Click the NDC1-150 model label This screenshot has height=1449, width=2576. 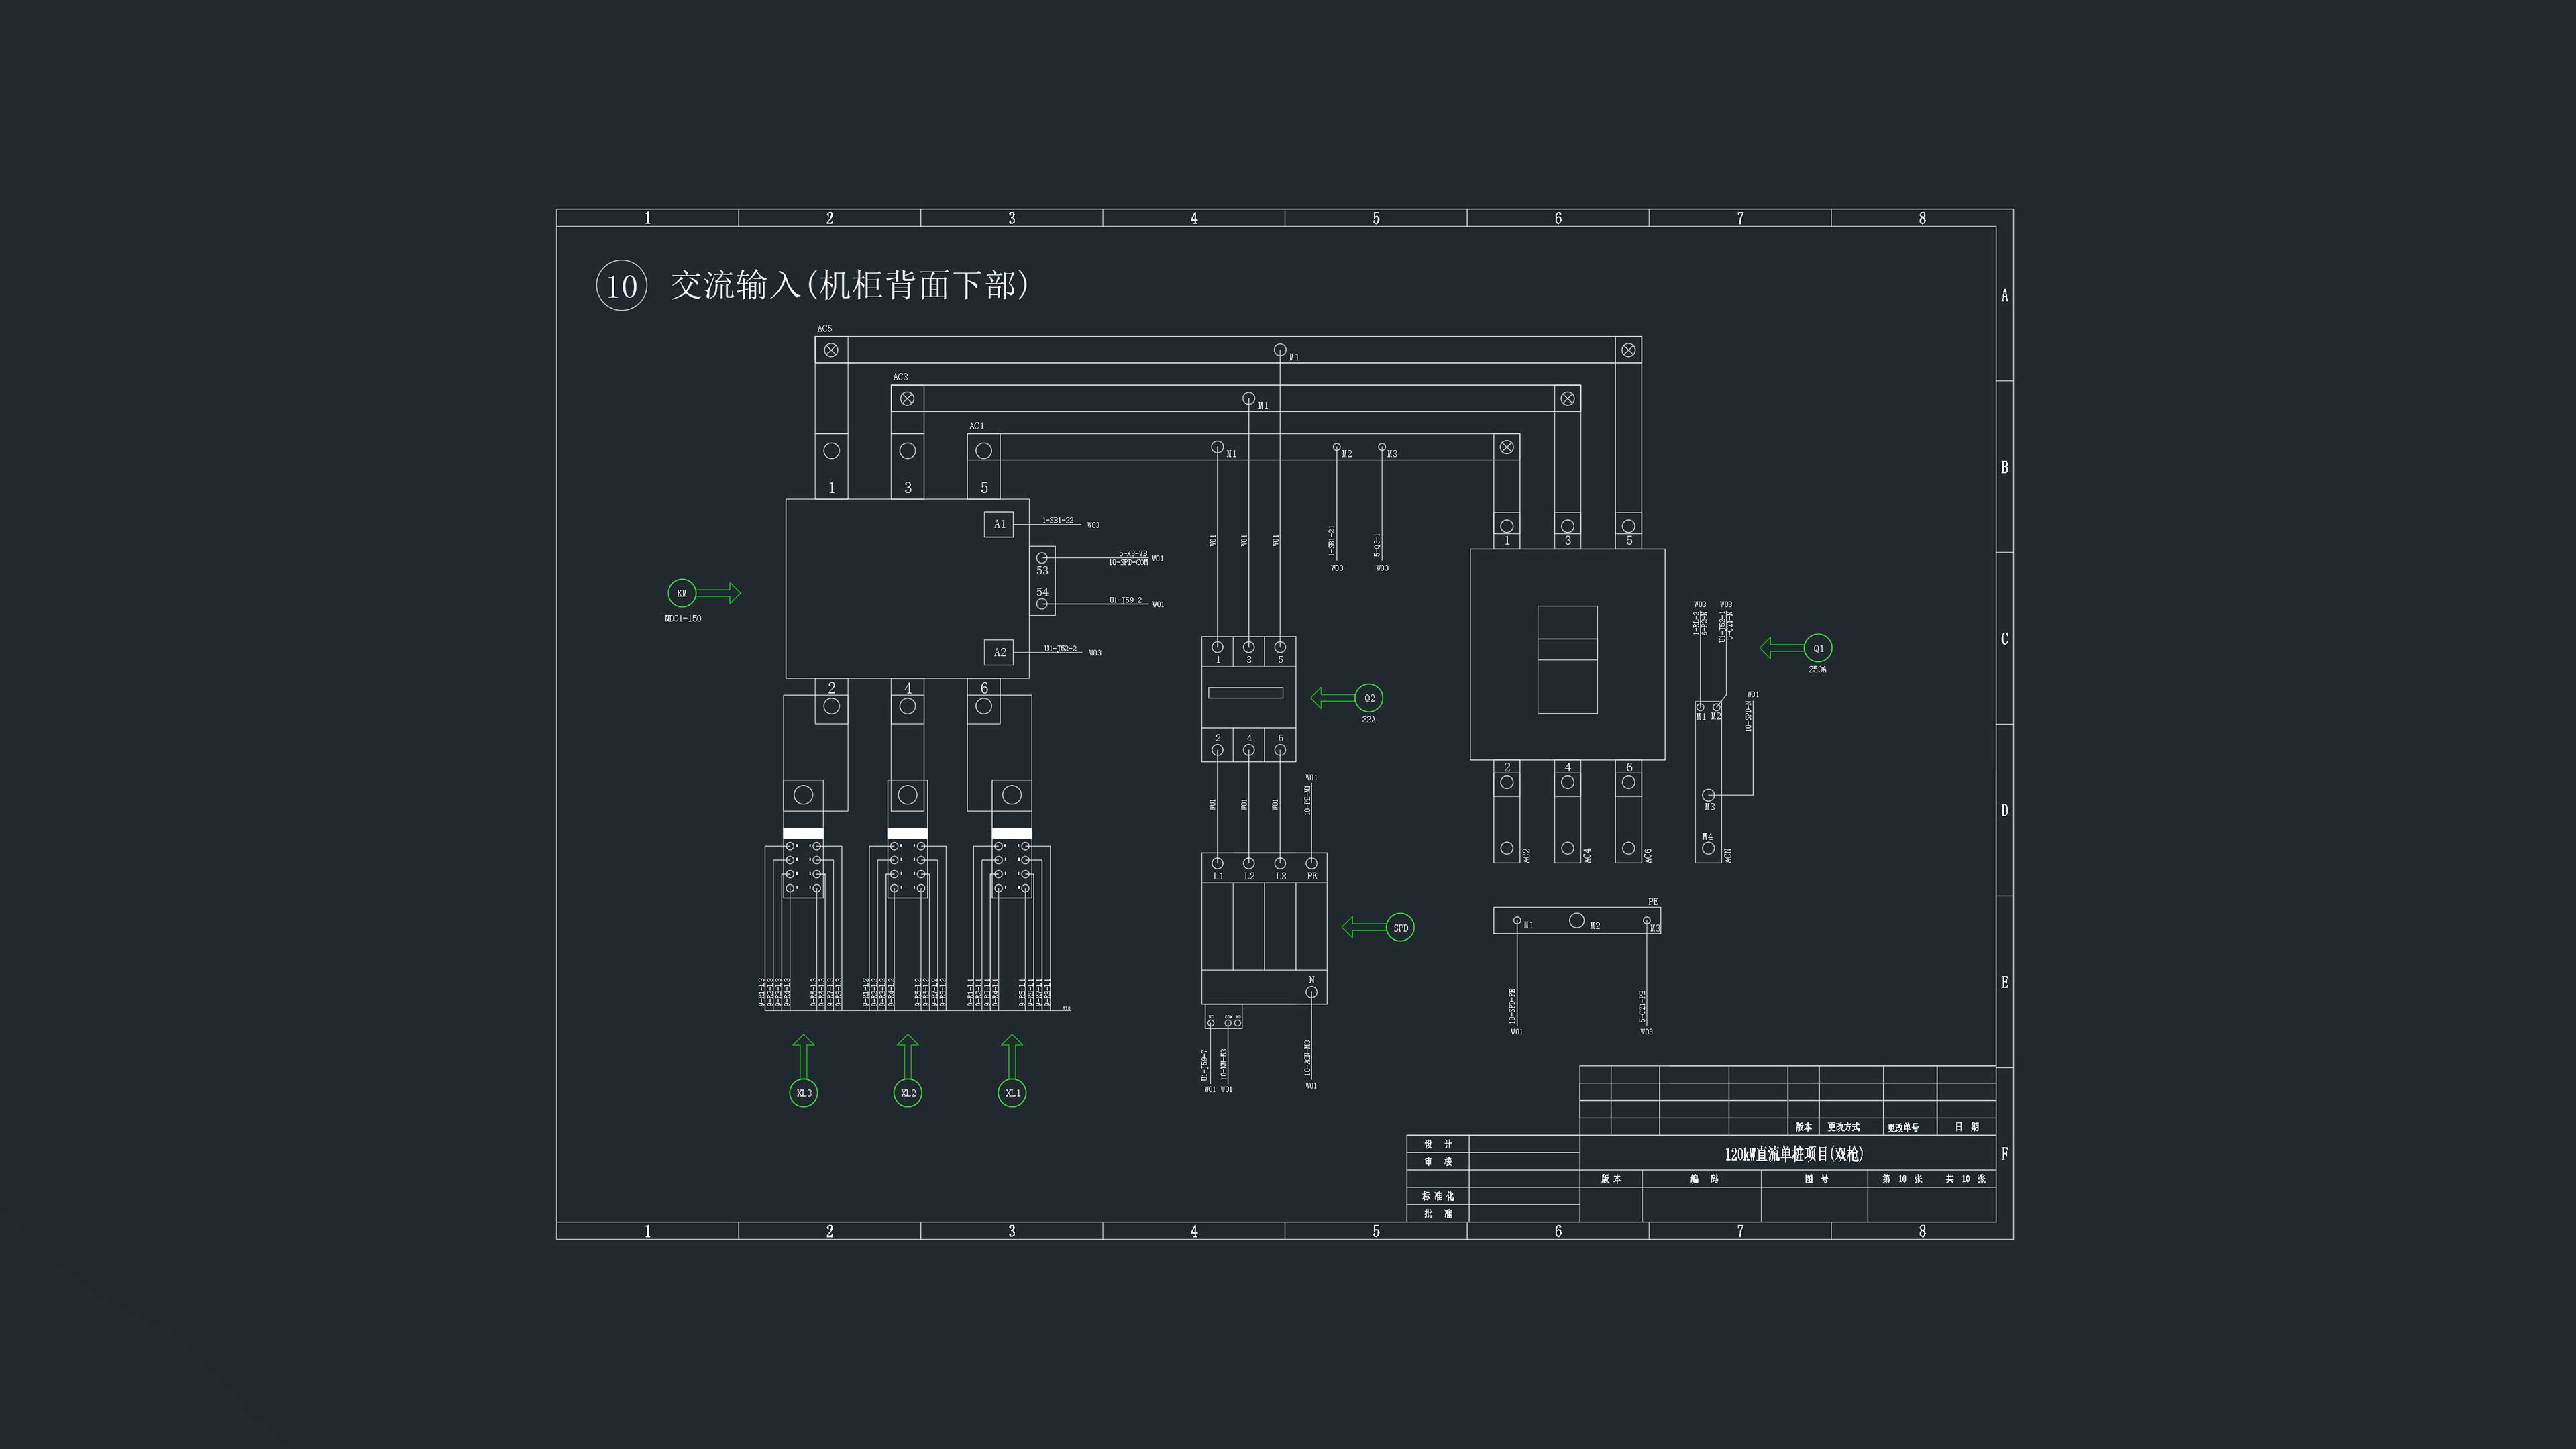[683, 619]
